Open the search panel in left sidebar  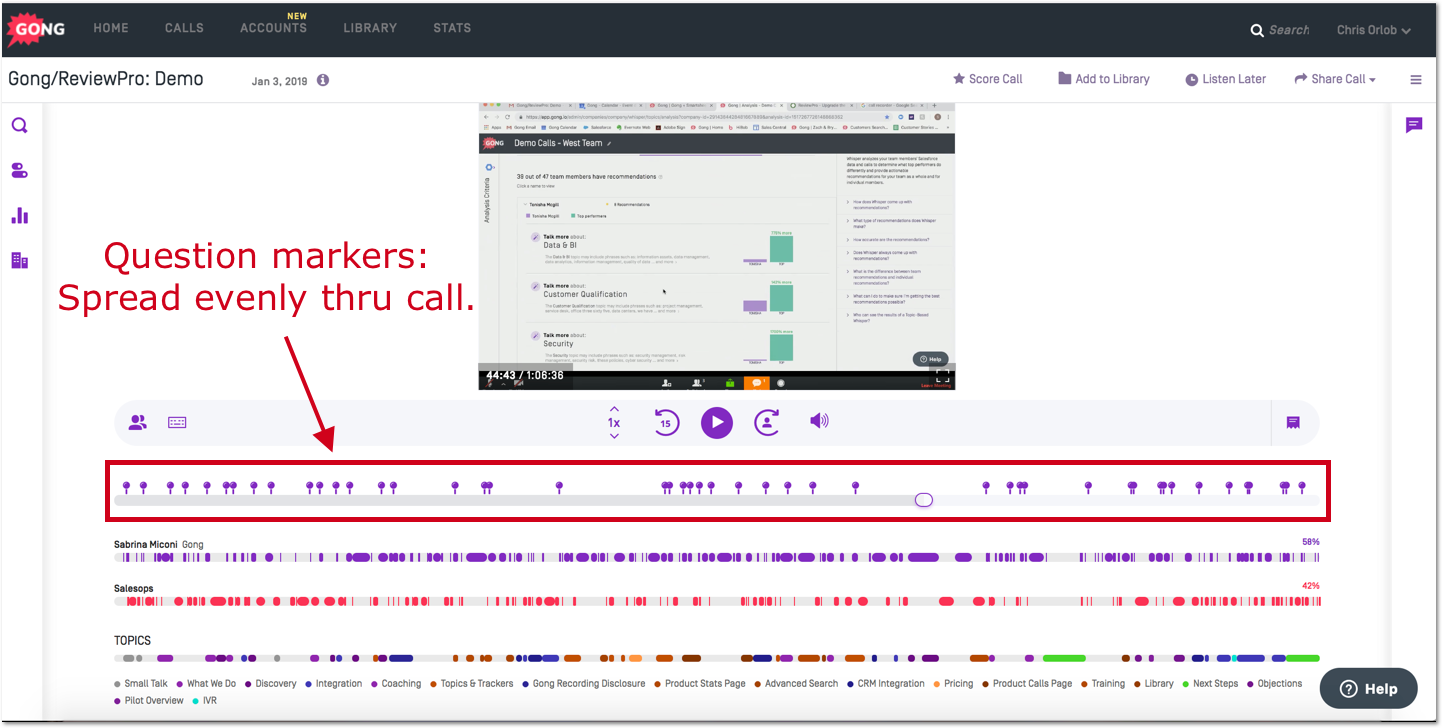tap(20, 125)
